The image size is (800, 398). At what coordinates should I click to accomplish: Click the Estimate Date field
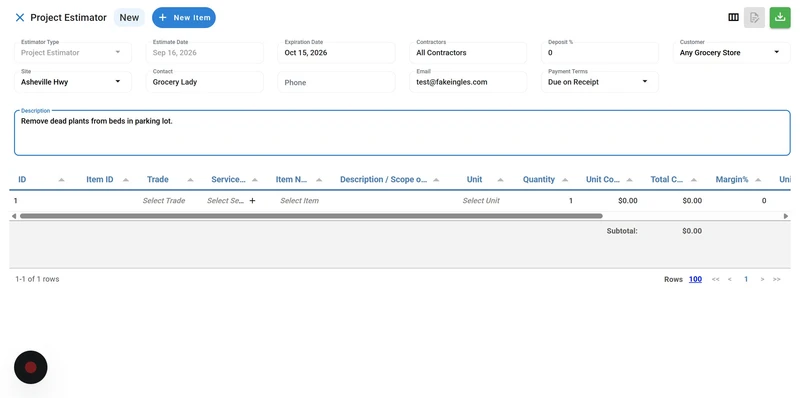(x=205, y=53)
